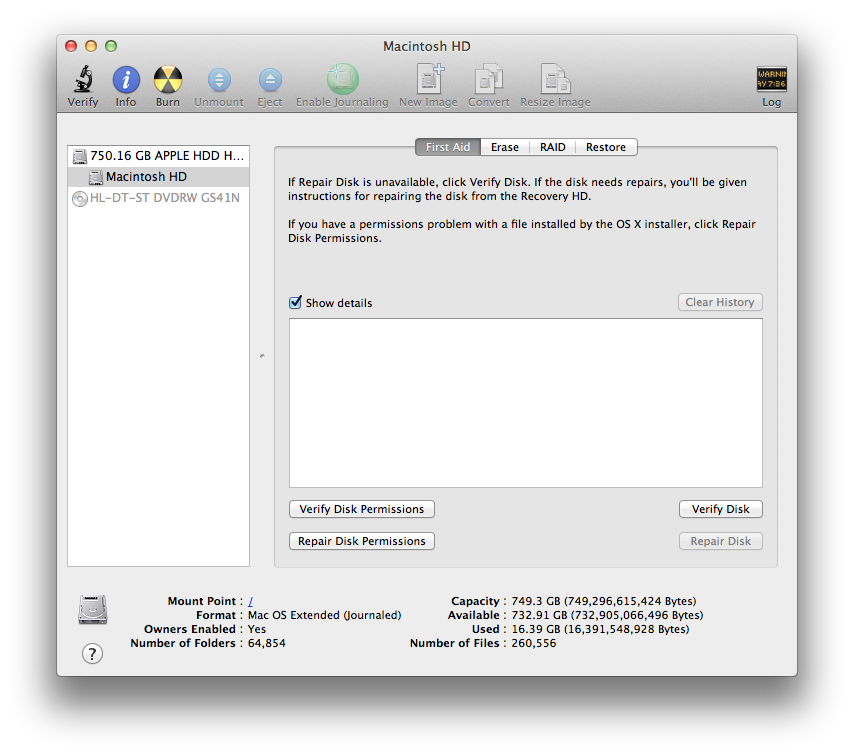Click the Used value 16.39 GB
The width and height of the screenshot is (854, 755).
pyautogui.click(x=600, y=629)
